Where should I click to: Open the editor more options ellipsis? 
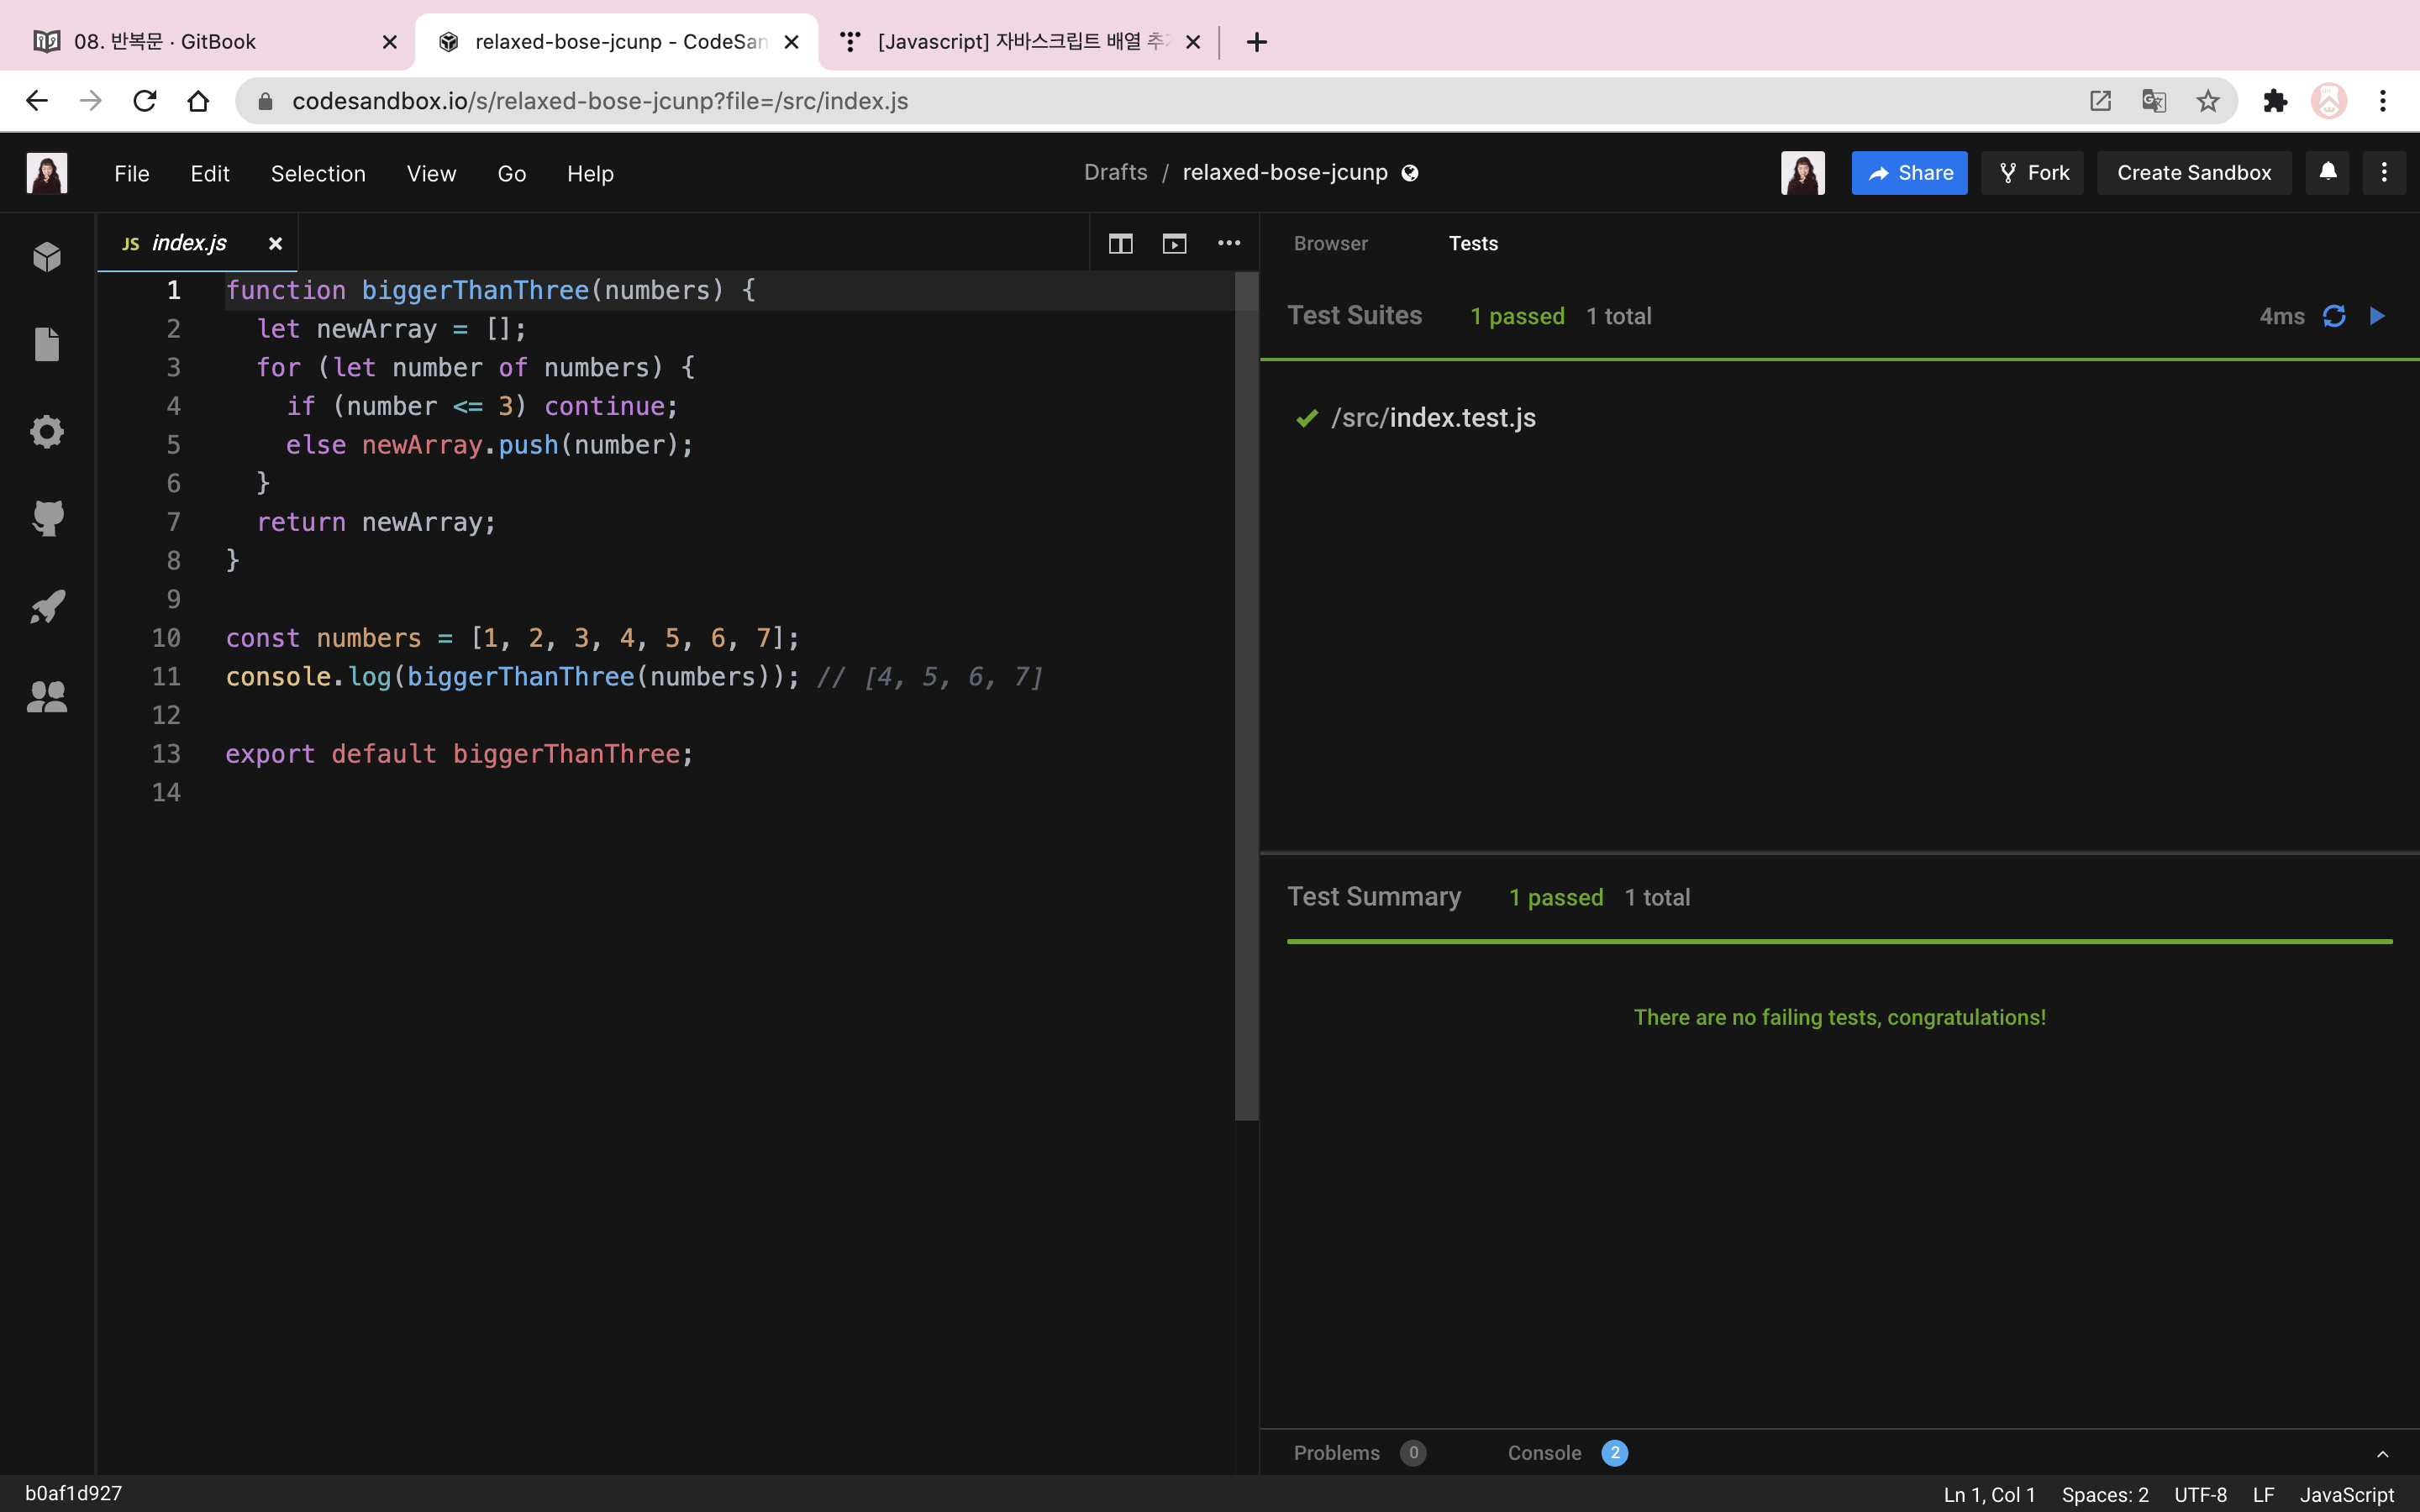(x=1229, y=243)
